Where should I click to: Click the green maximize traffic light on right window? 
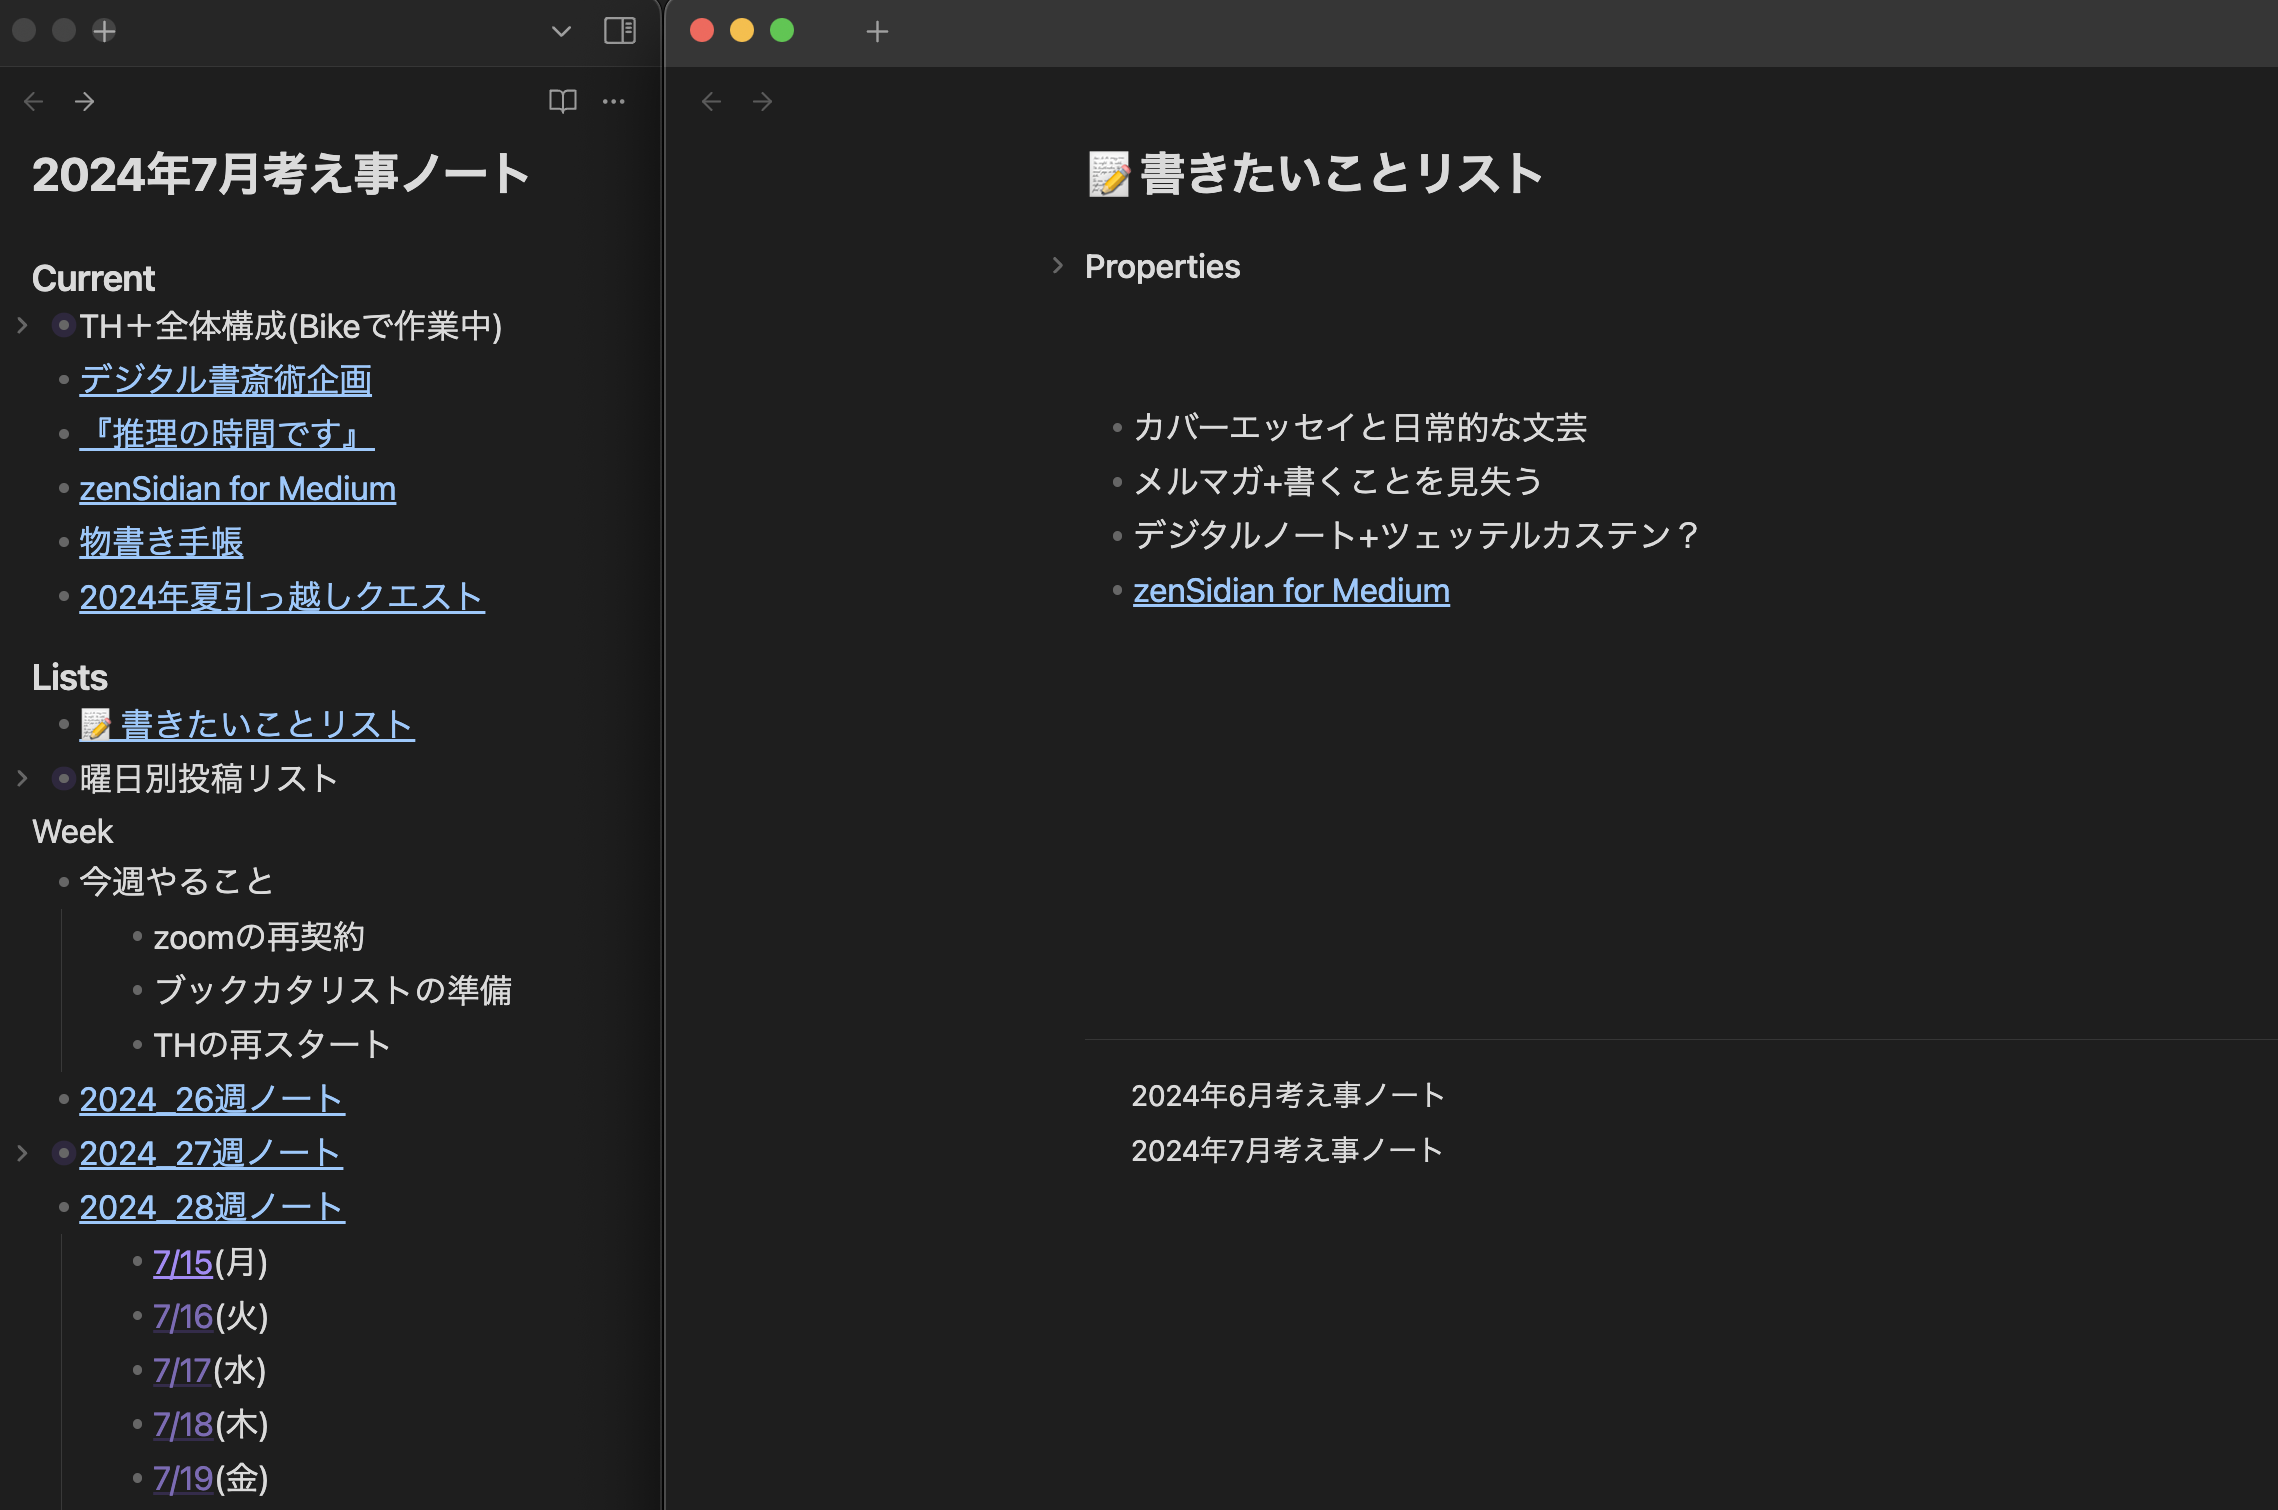tap(780, 31)
